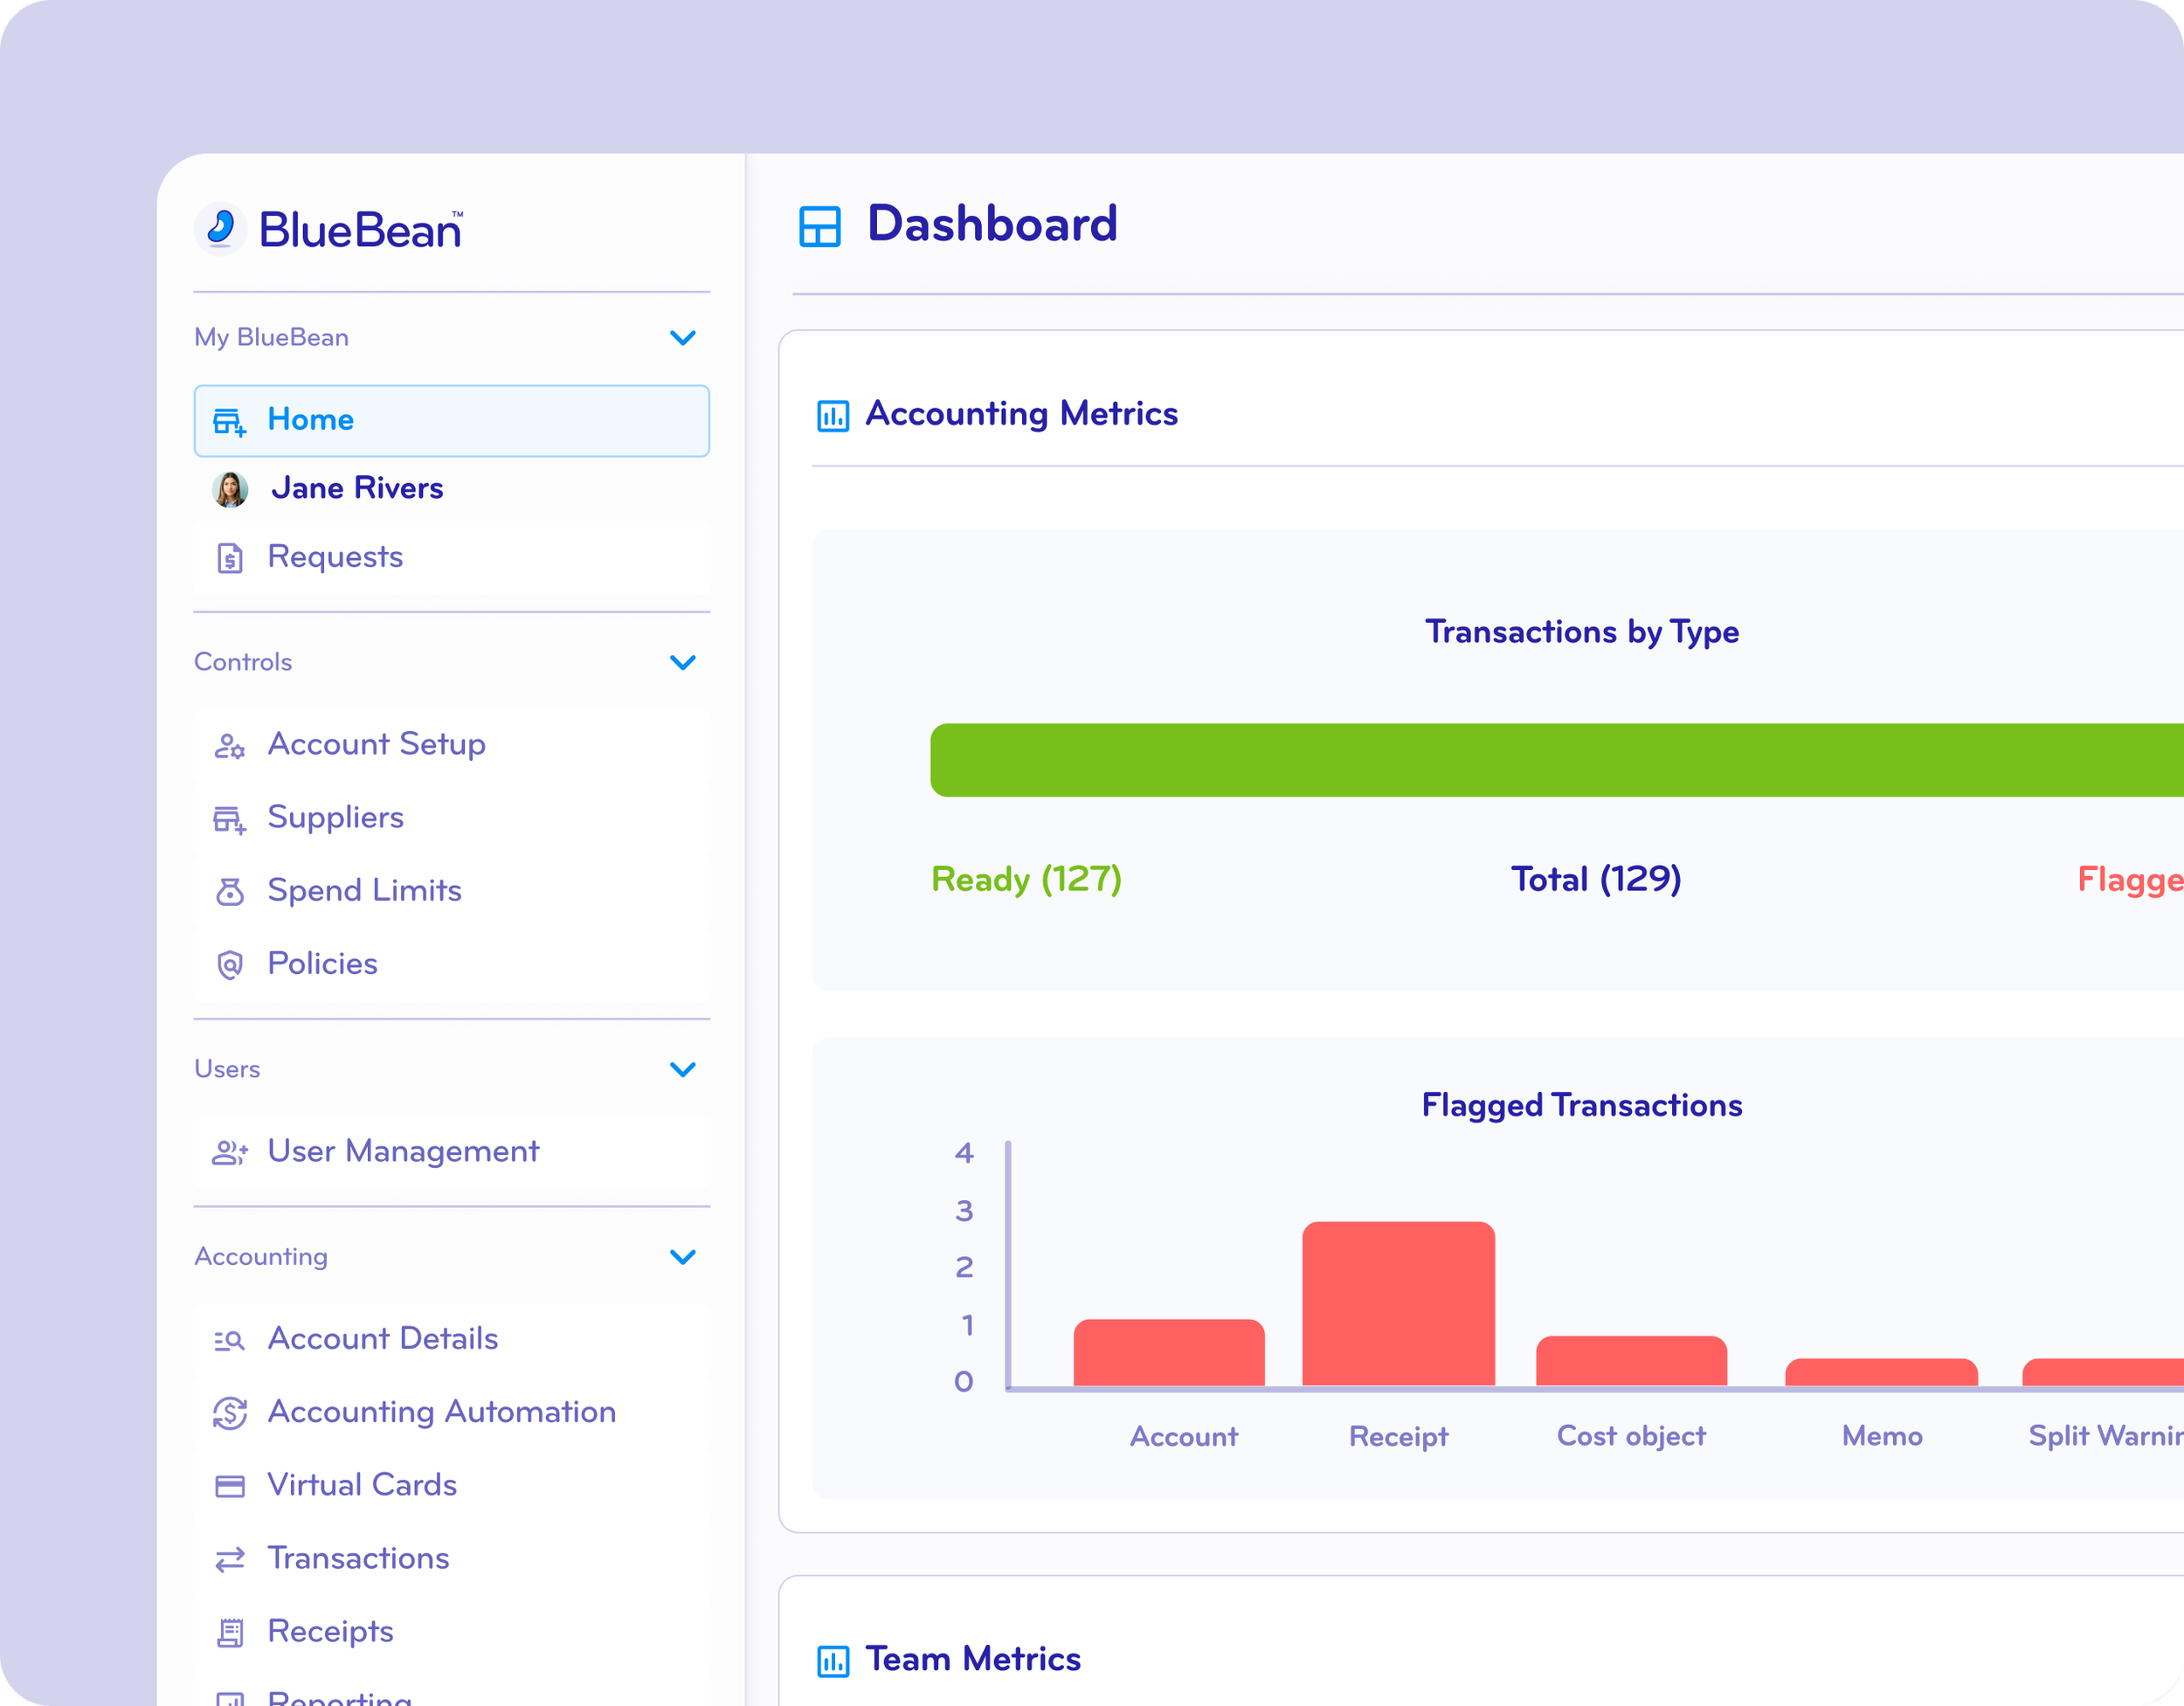This screenshot has width=2184, height=1706.
Task: Open the Transactions menu item
Action: [x=358, y=1558]
